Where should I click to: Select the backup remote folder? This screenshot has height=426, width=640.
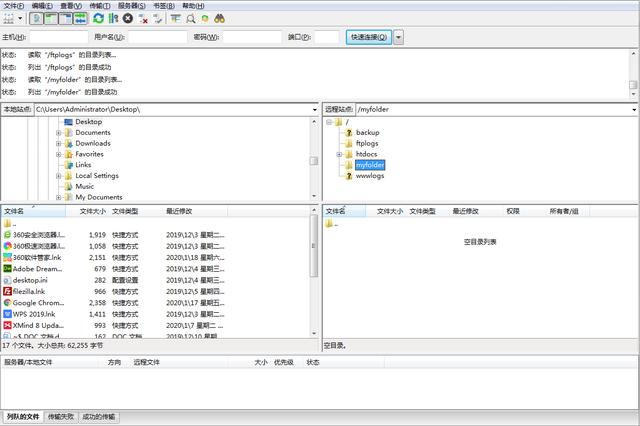tap(367, 133)
